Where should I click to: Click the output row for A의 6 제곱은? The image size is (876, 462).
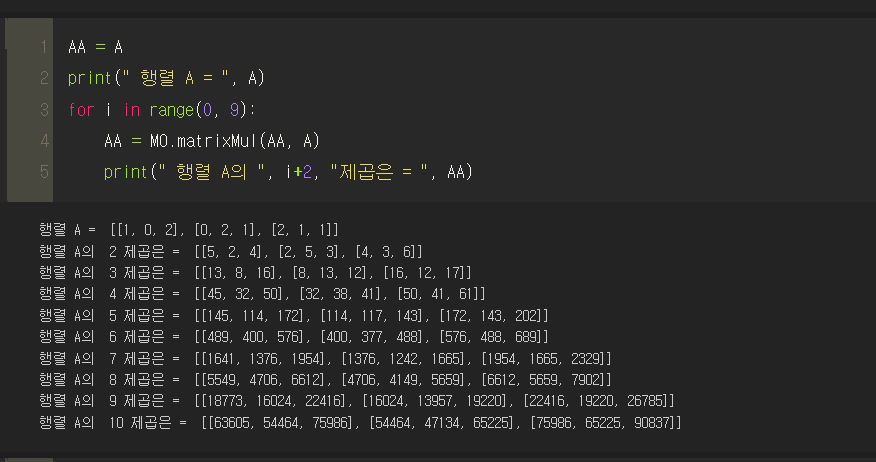coord(294,337)
